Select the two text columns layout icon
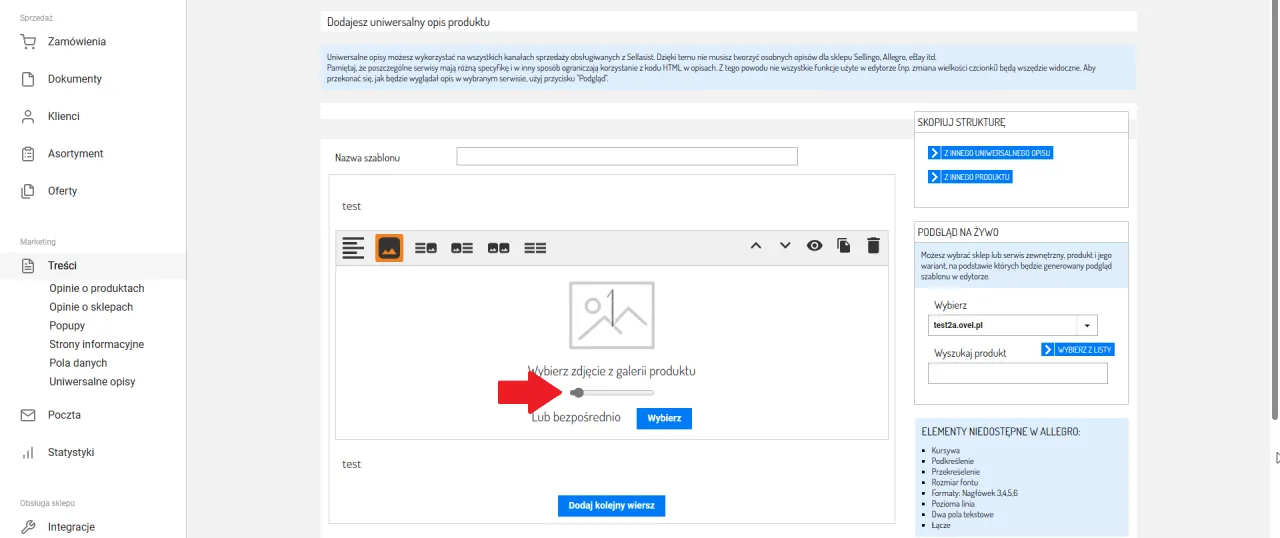 tap(536, 247)
